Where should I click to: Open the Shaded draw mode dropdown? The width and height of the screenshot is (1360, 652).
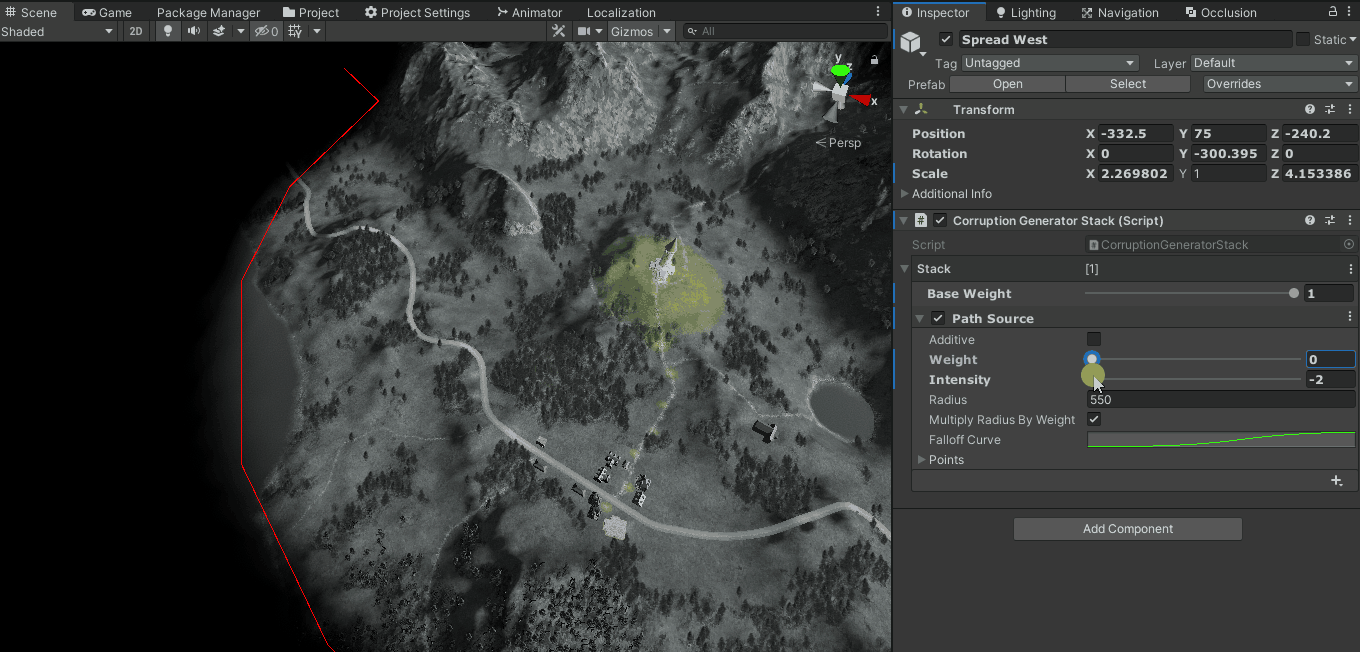[x=58, y=31]
